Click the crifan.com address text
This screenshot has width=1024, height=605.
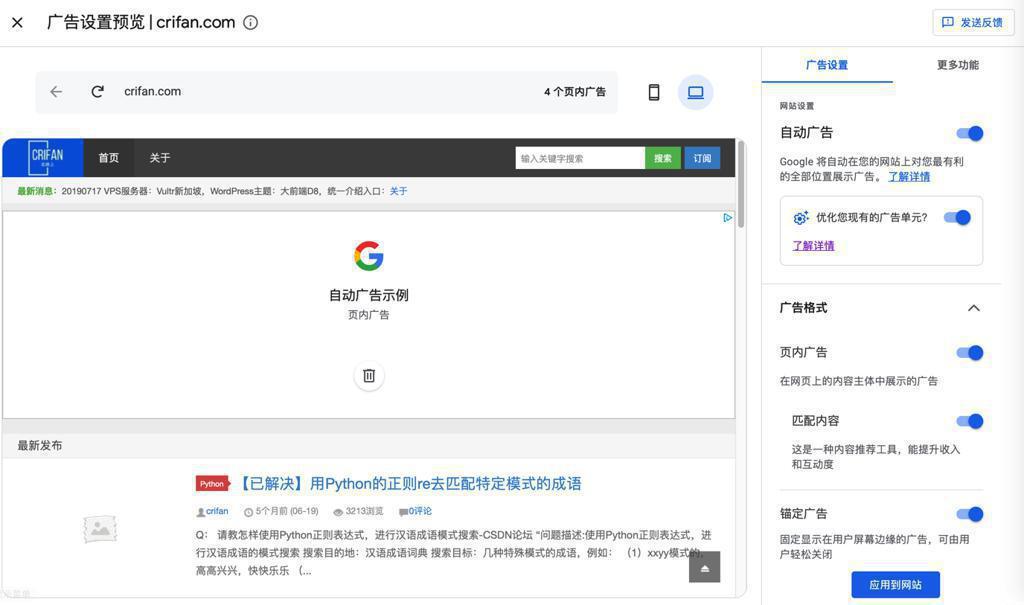(153, 91)
